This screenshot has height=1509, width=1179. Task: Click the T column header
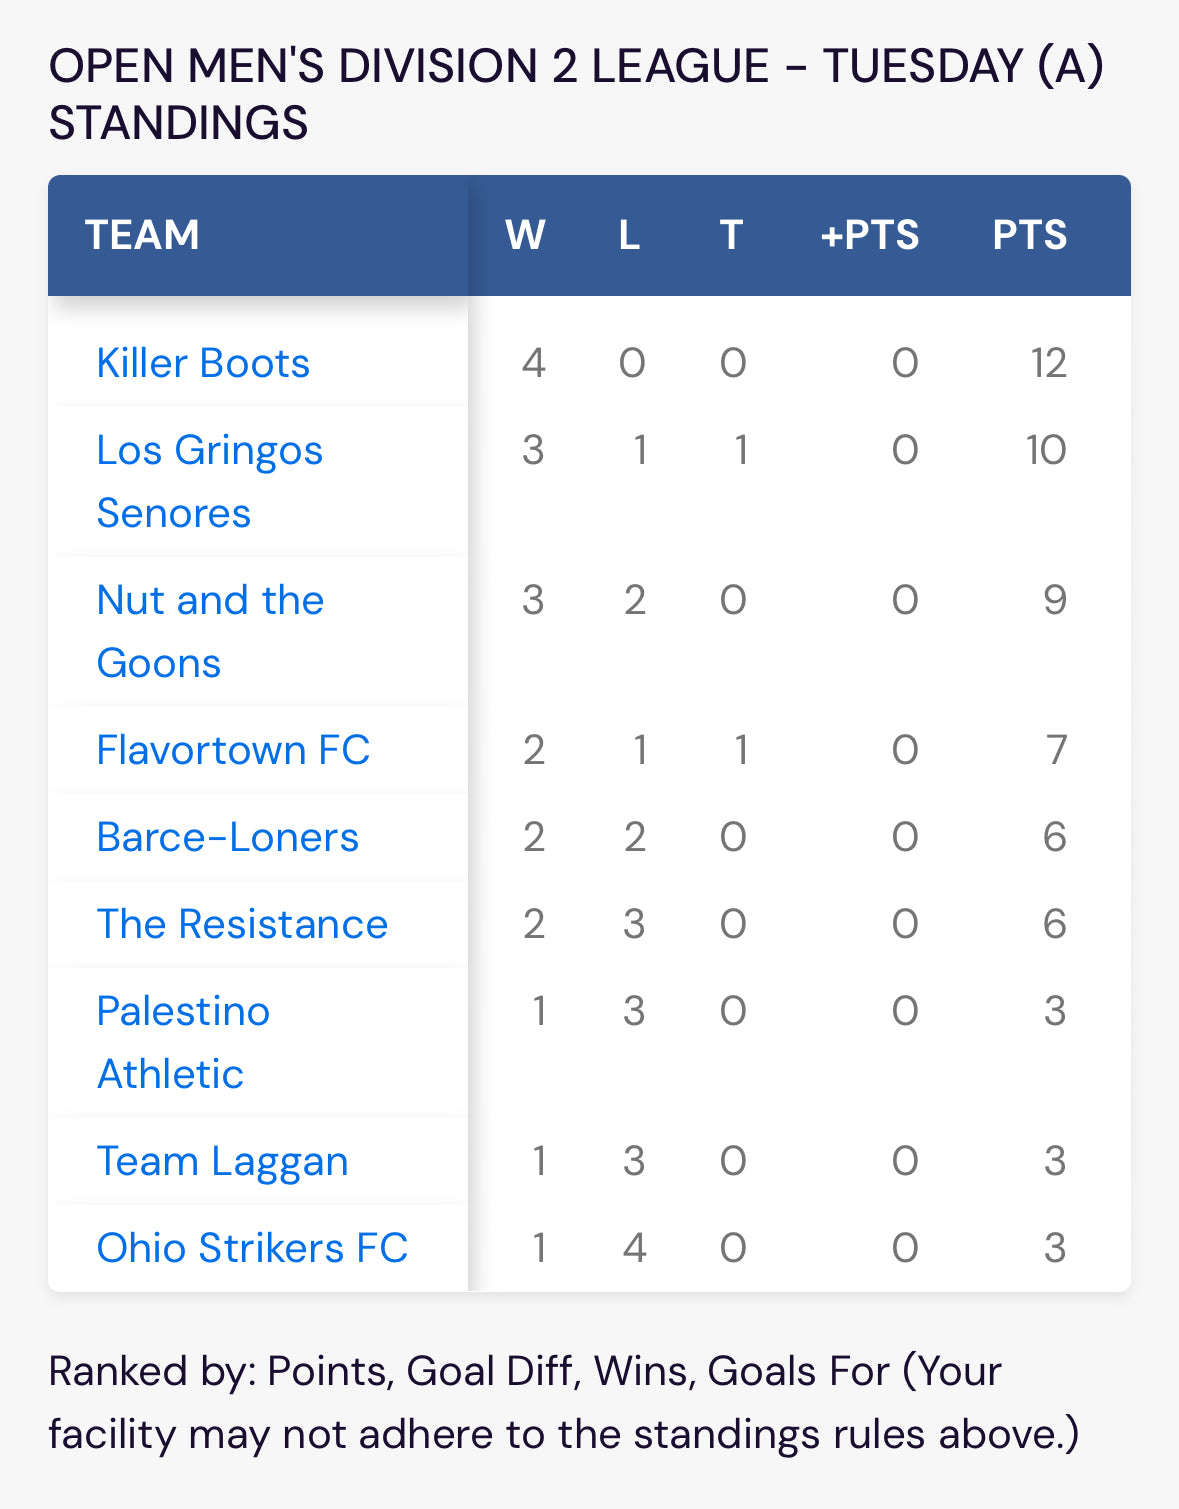[731, 235]
